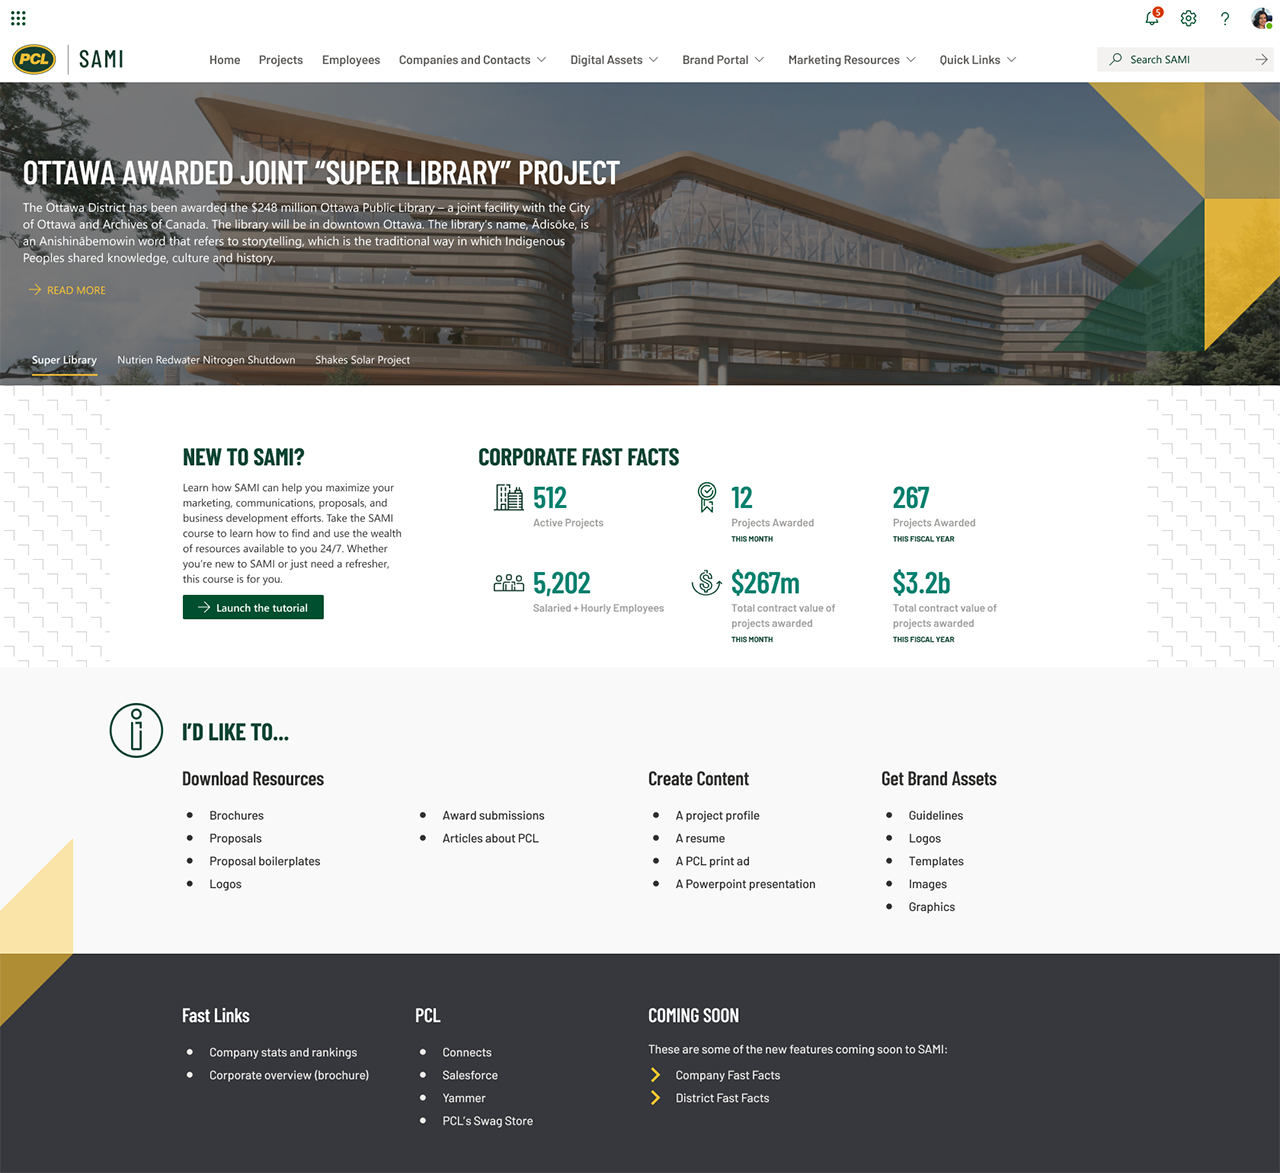
Task: Open Salesforce link in footer
Action: (x=470, y=1076)
